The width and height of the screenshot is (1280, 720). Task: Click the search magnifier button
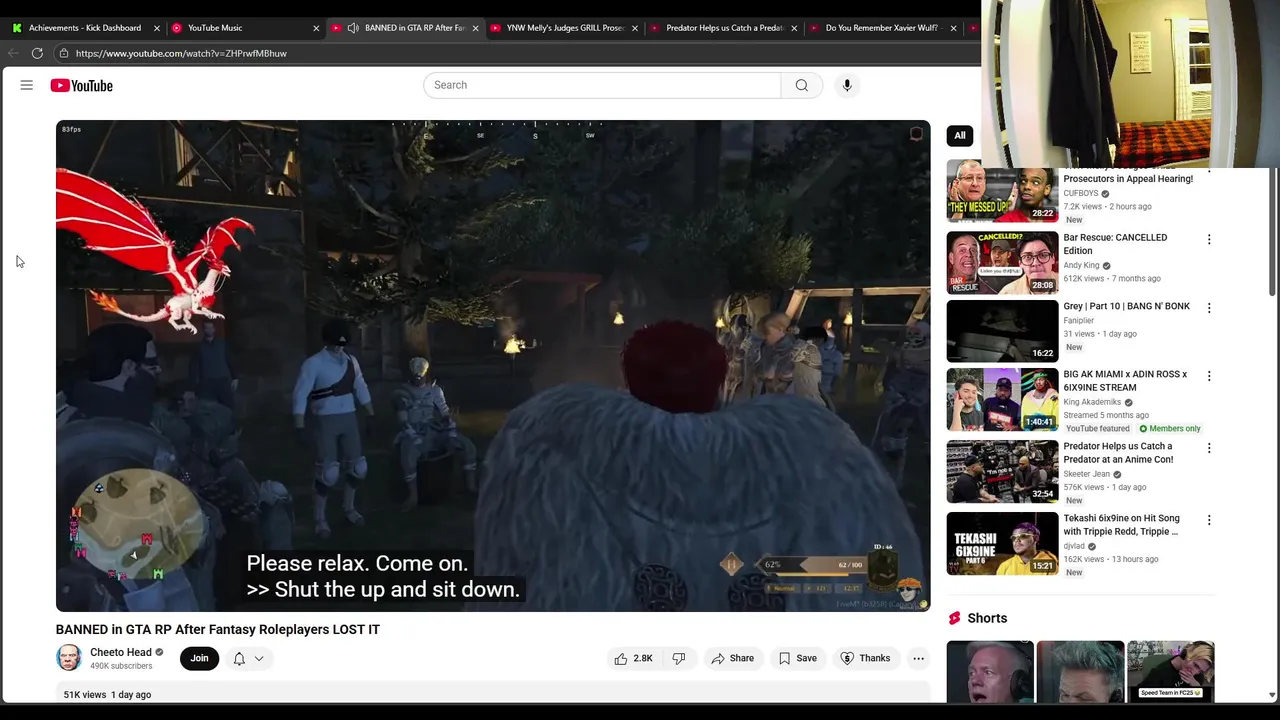(x=801, y=85)
